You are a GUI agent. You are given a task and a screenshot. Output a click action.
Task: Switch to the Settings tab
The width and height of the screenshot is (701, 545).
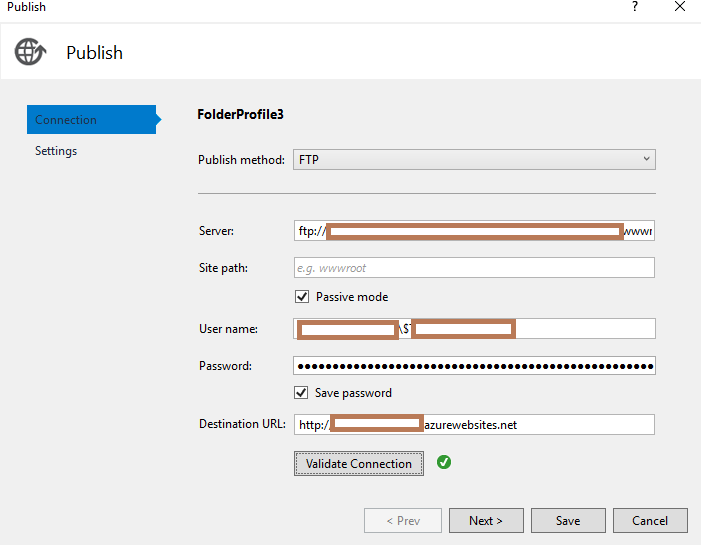[56, 151]
